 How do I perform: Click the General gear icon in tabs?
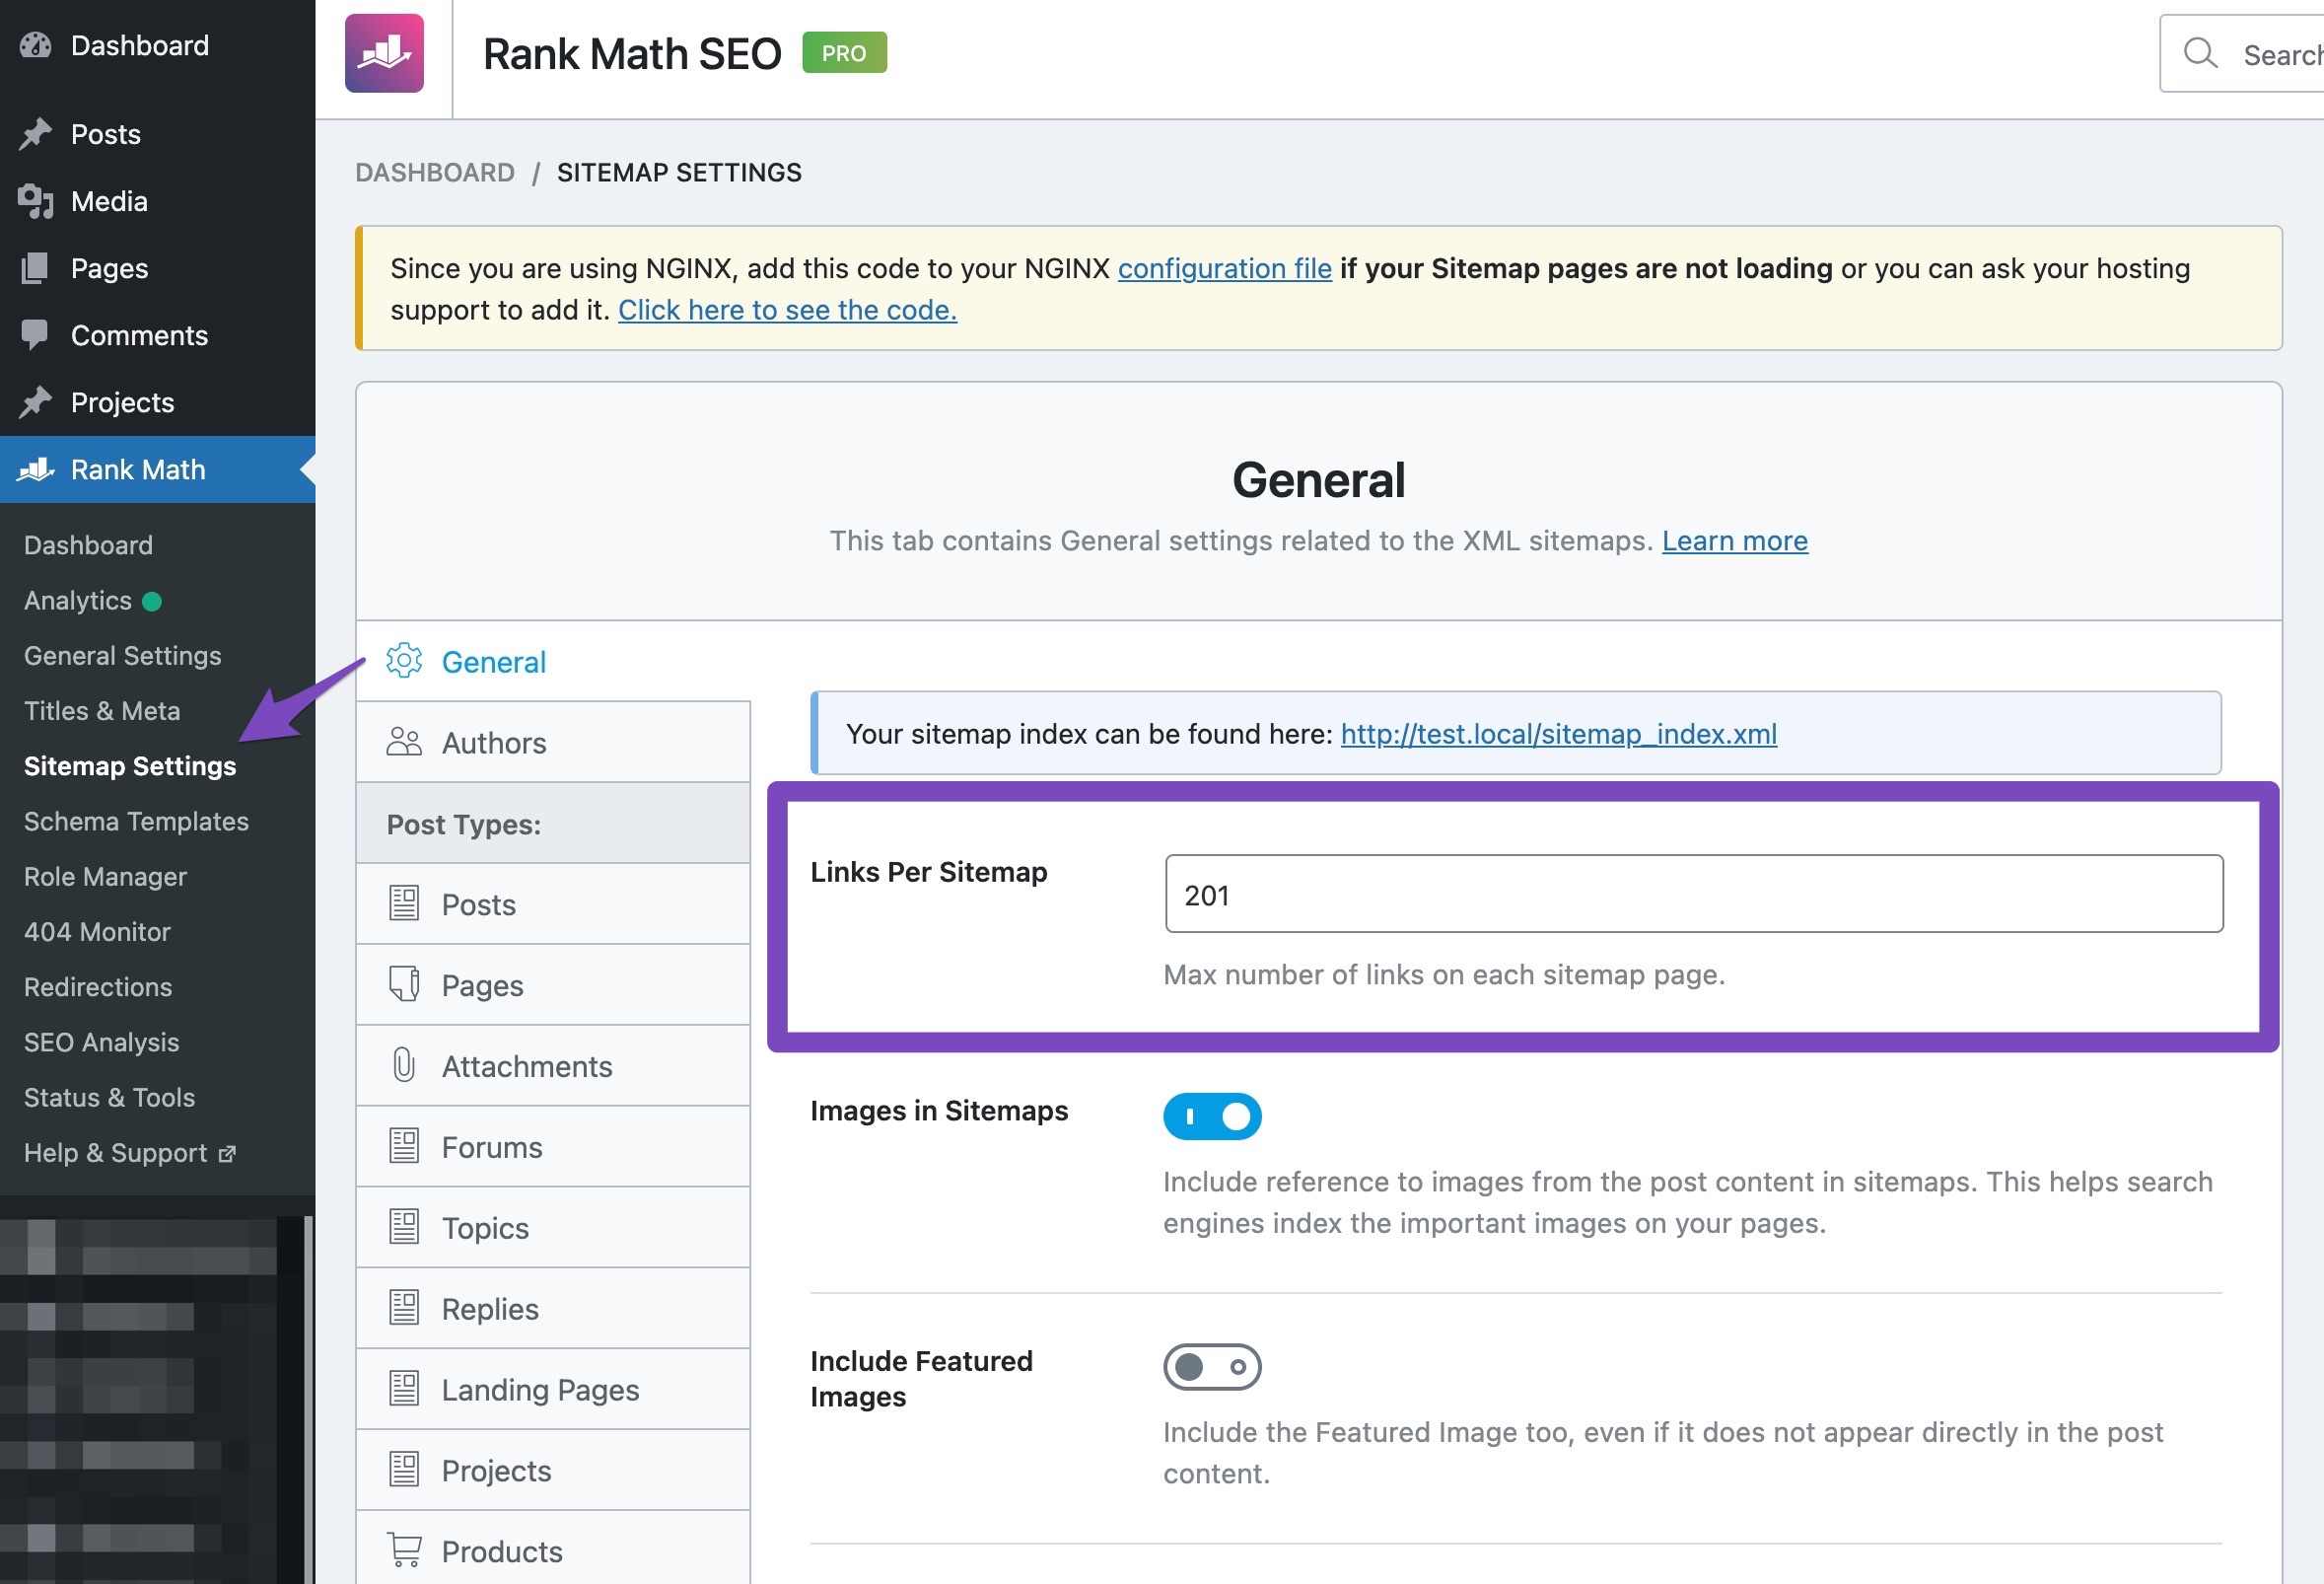tap(404, 661)
